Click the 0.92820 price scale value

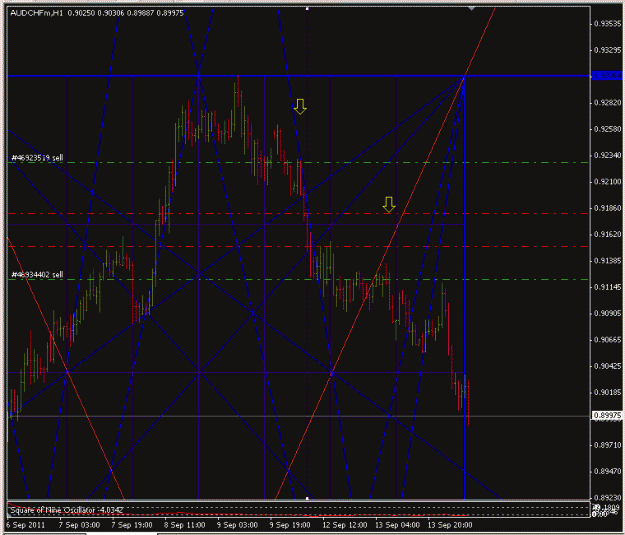607,102
